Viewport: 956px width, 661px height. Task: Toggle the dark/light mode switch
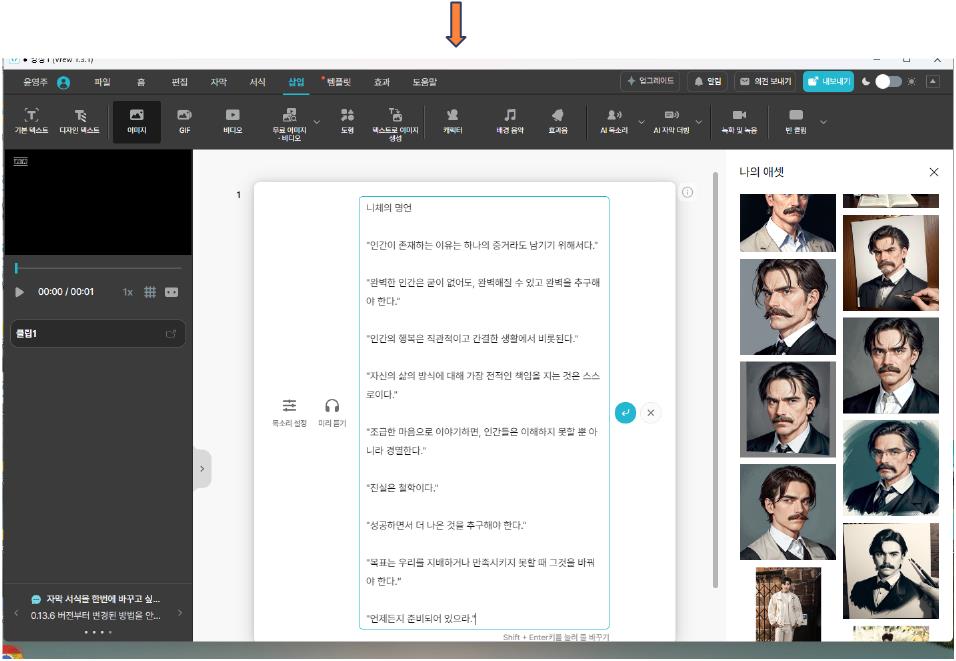888,82
